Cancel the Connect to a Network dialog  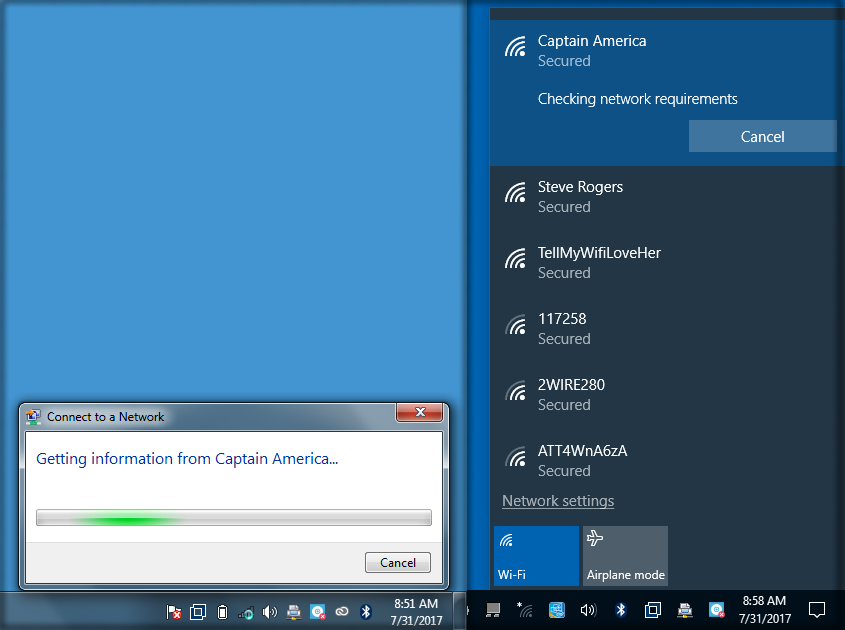(397, 562)
